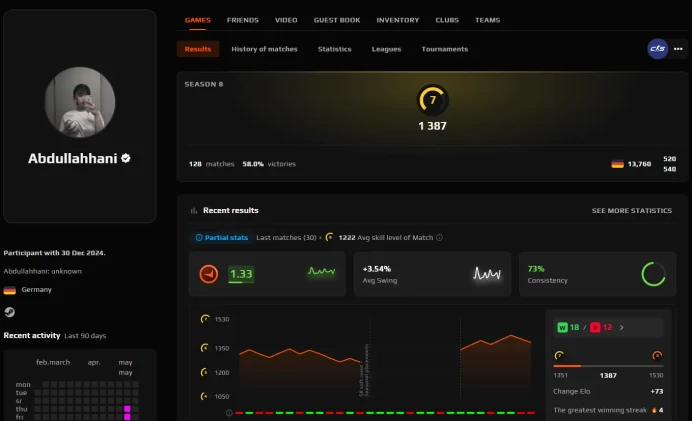Click the info icon below the Elo chart
Viewport: 692px width, 421px height.
(229, 413)
